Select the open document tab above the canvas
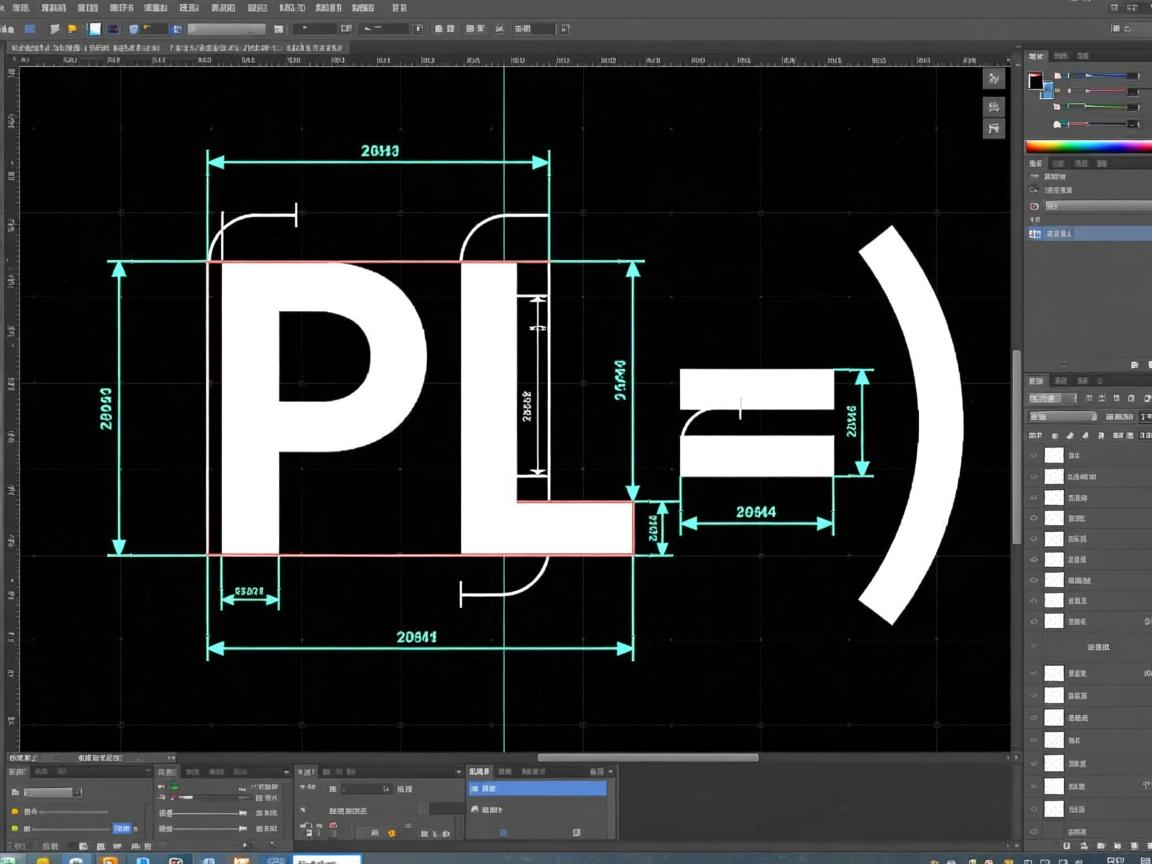 (80, 47)
